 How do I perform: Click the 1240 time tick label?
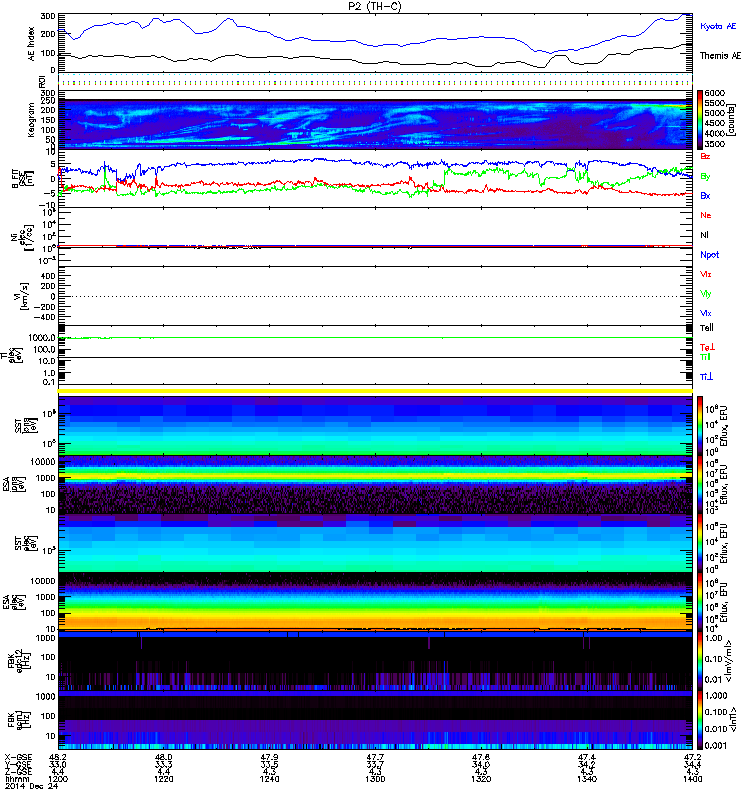tap(269, 779)
